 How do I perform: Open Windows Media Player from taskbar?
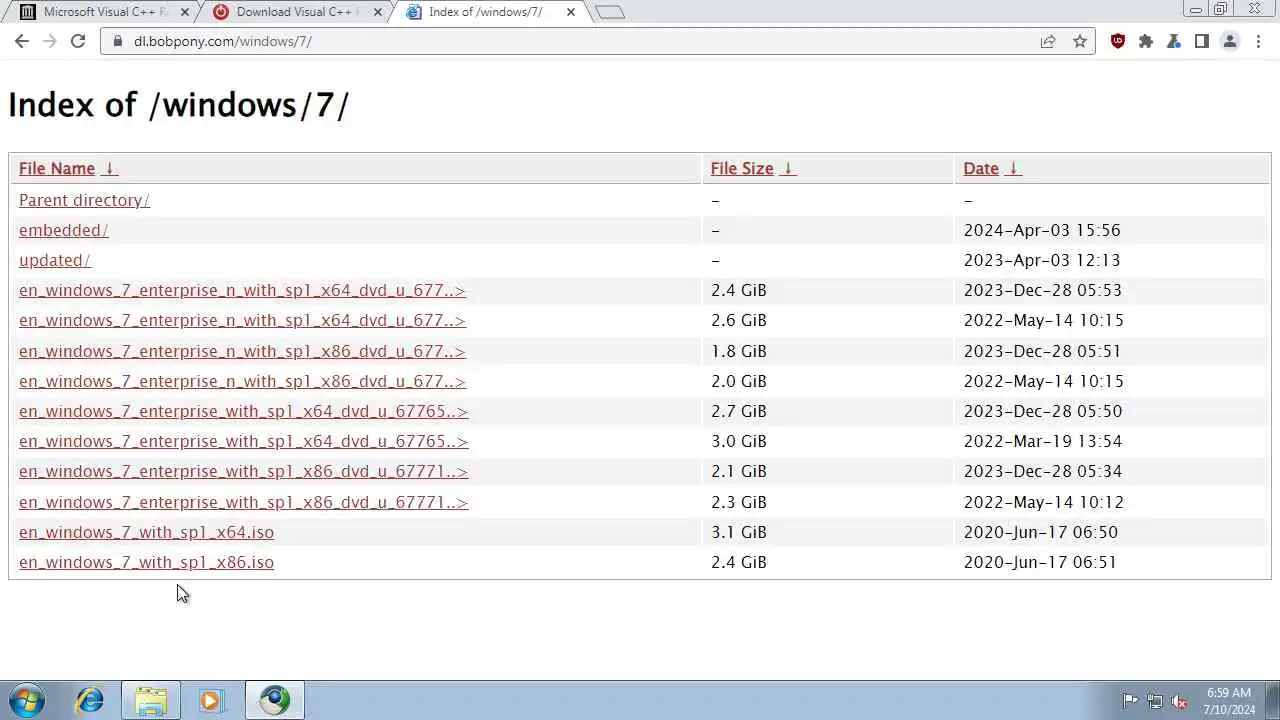[x=211, y=701]
